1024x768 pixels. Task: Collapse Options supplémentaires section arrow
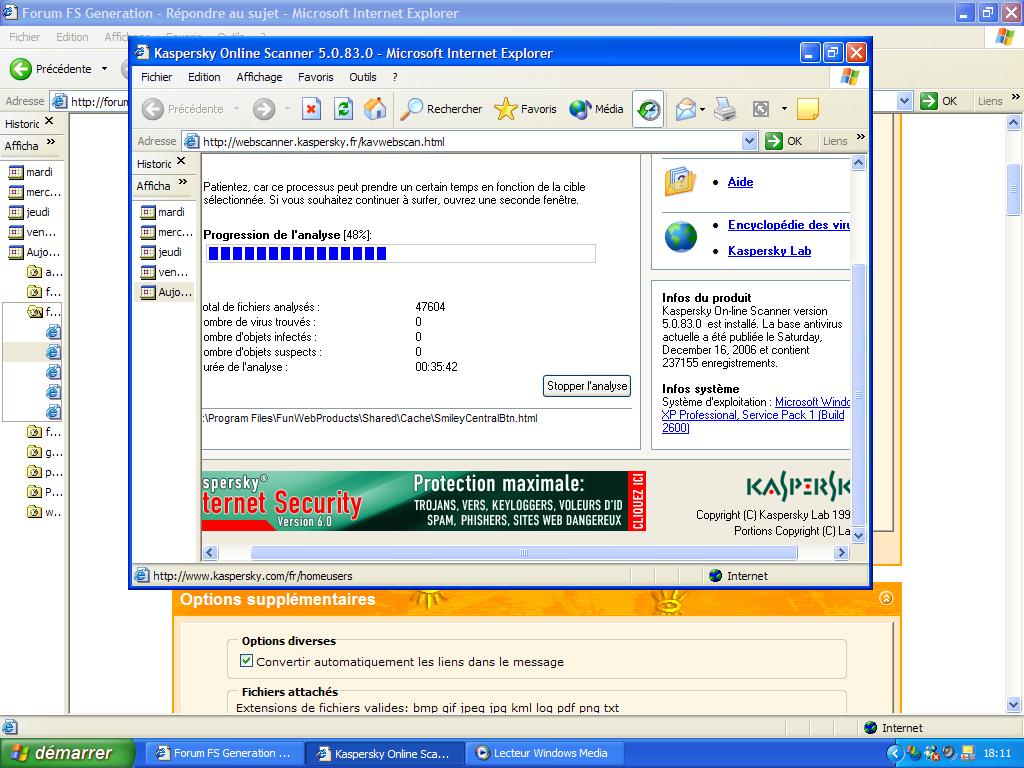pyautogui.click(x=886, y=598)
